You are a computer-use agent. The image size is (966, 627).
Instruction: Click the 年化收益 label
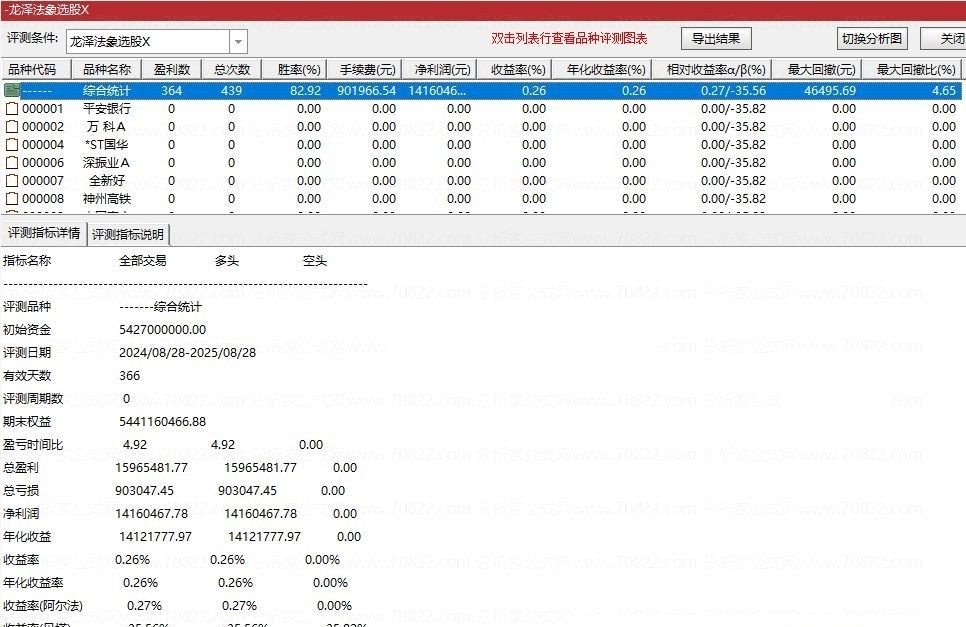click(x=27, y=536)
